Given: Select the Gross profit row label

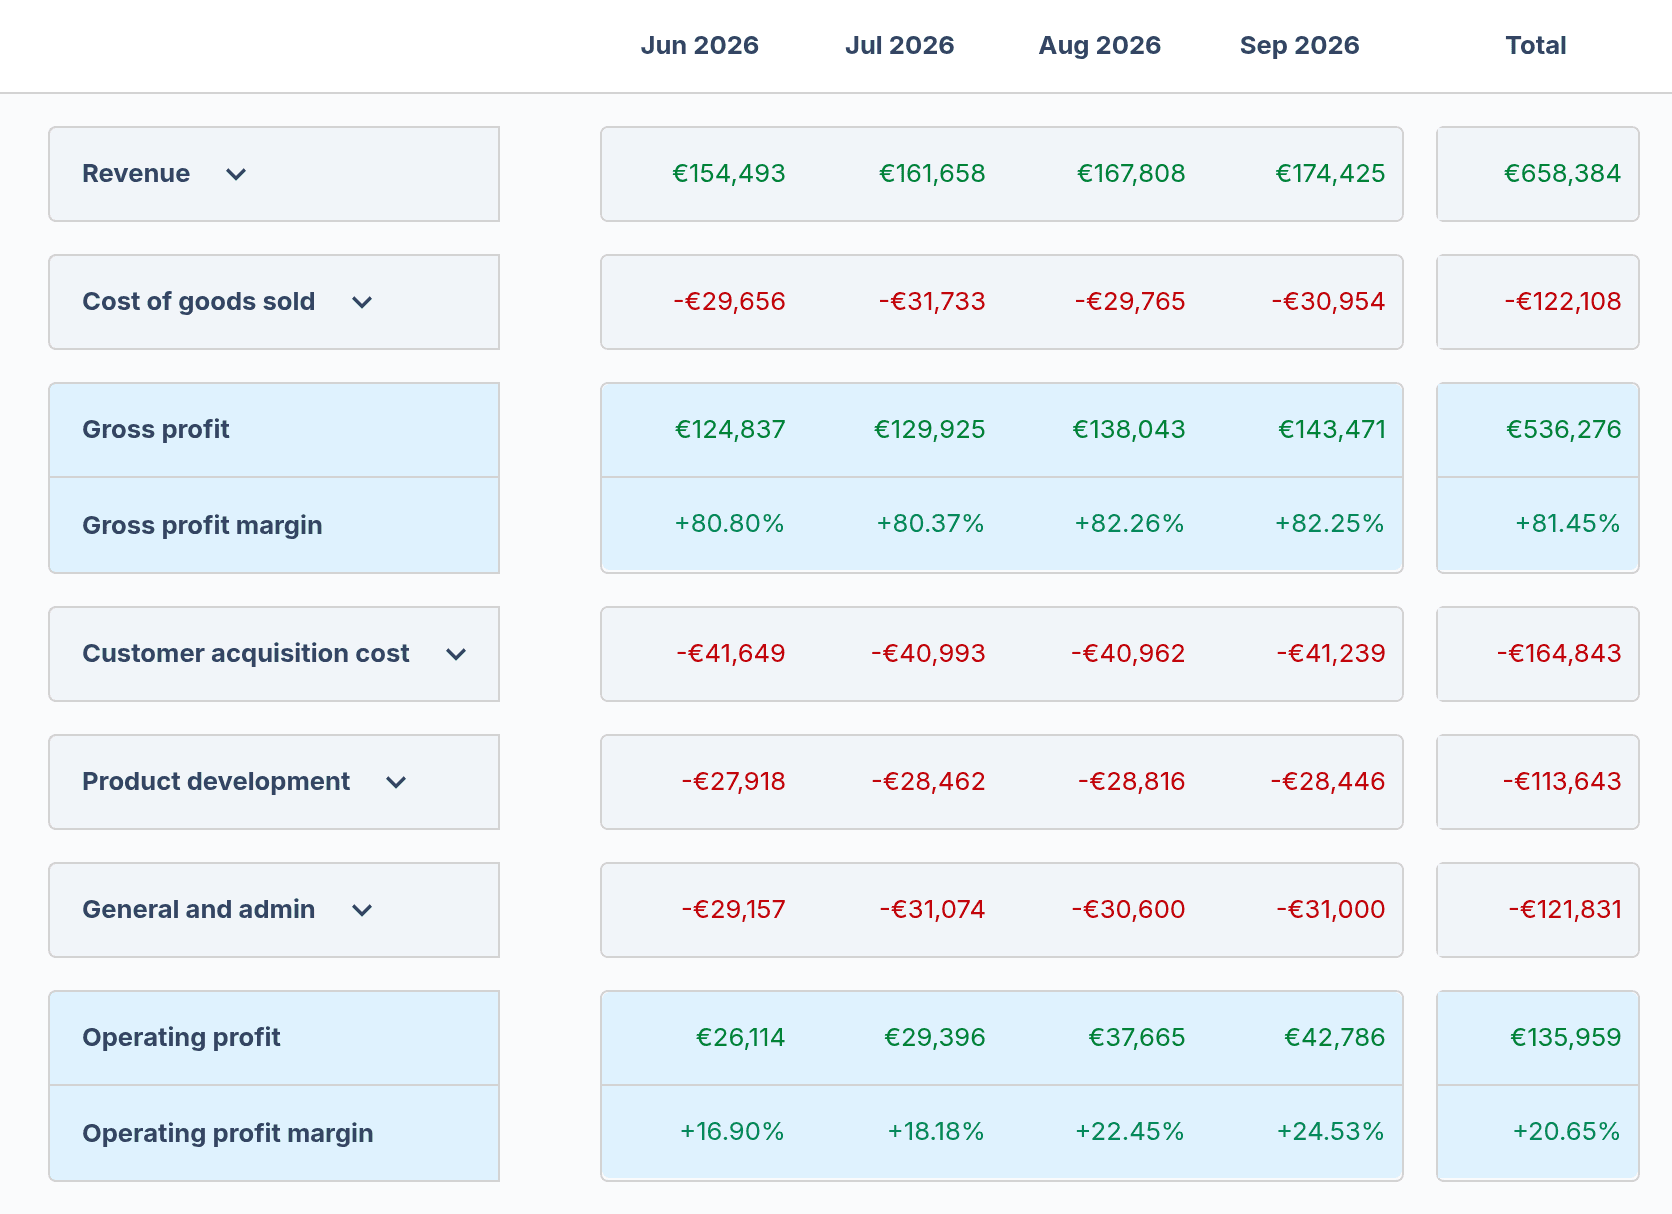Looking at the screenshot, I should tap(156, 429).
